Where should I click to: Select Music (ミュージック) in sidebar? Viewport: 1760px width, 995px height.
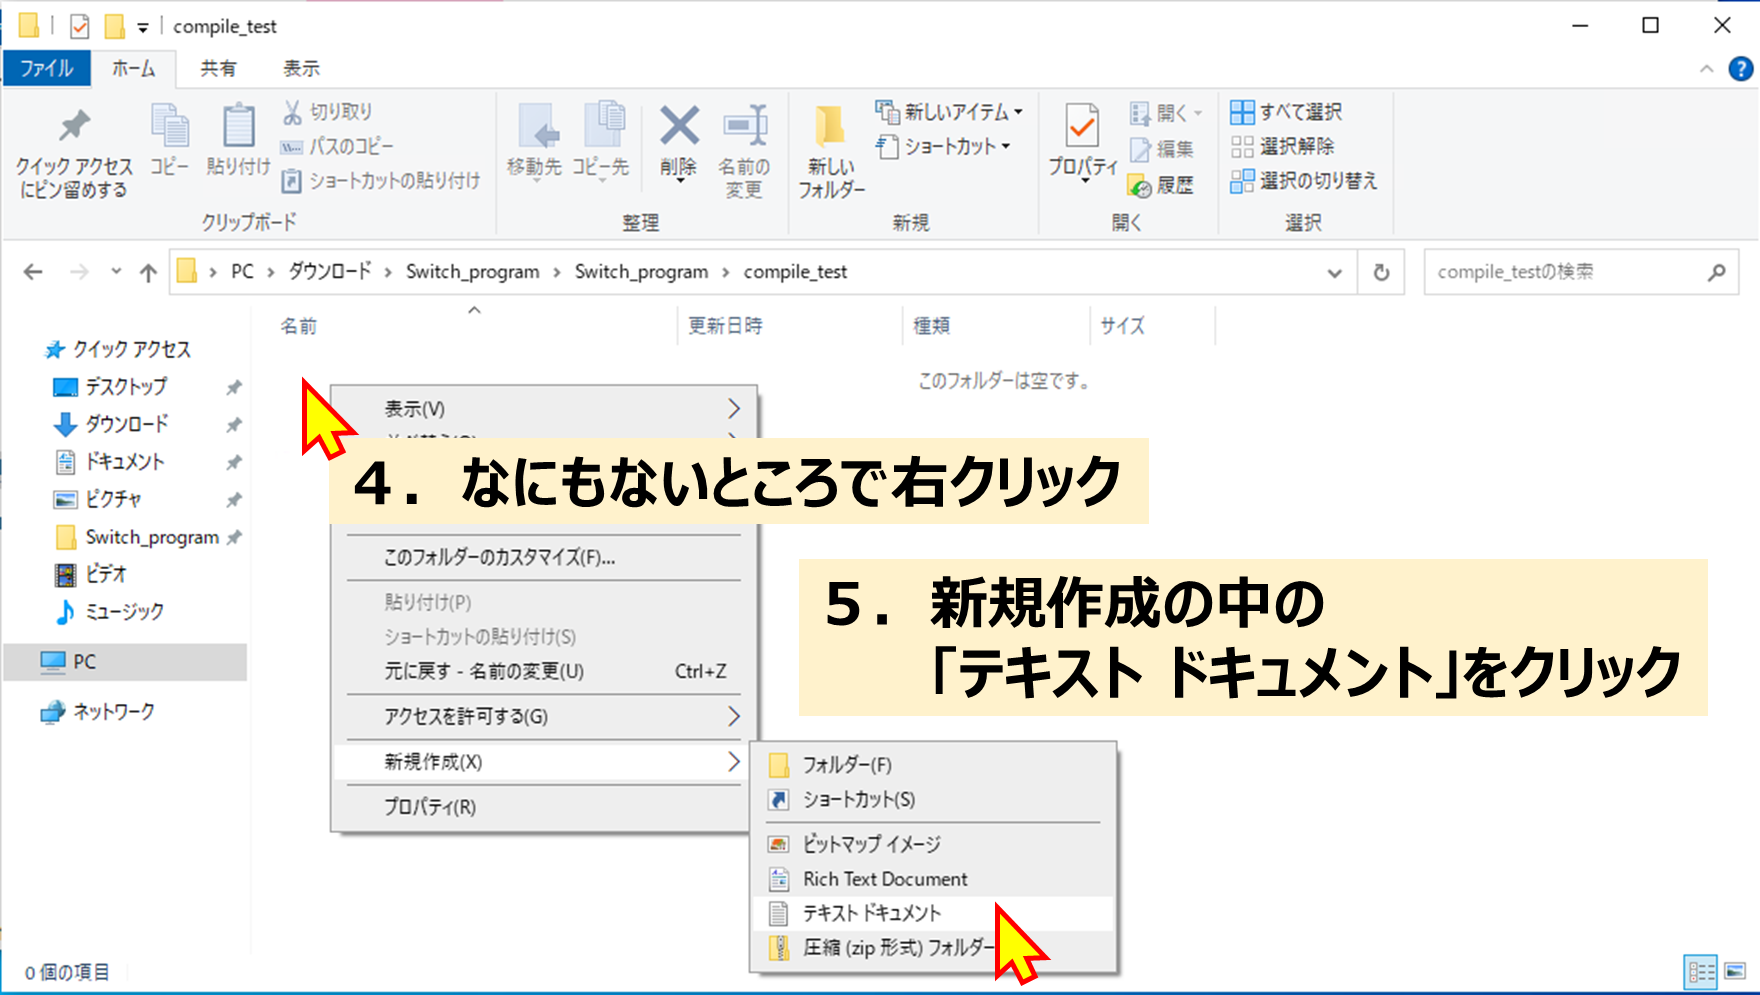point(124,612)
